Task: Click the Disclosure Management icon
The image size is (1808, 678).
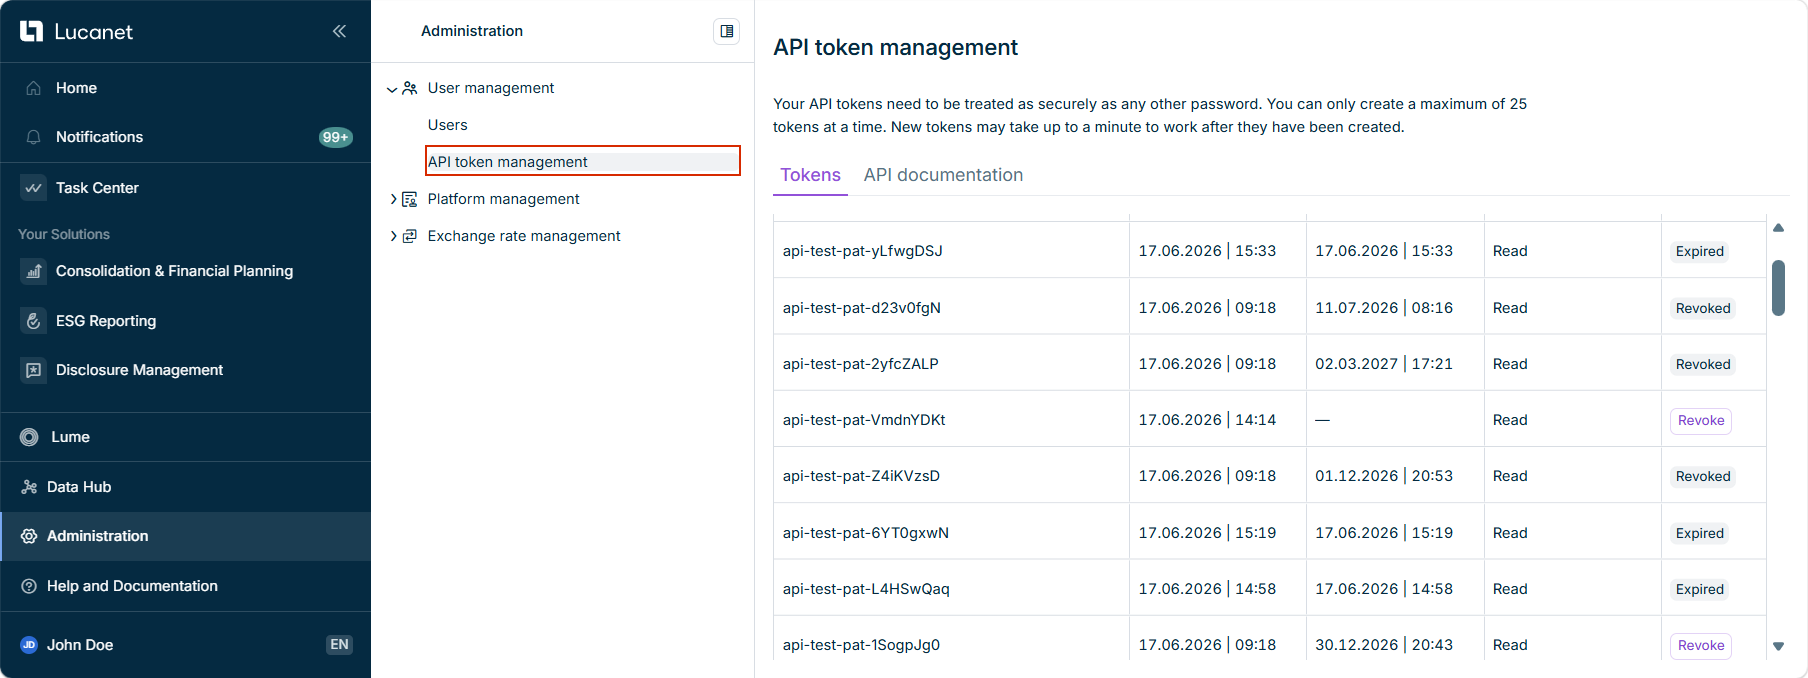Action: (33, 370)
